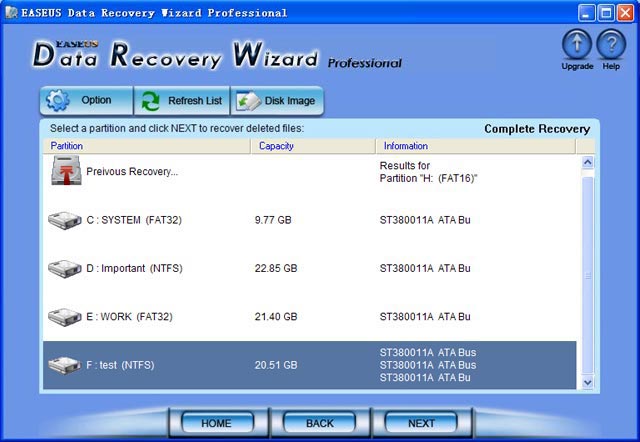This screenshot has width=640, height=442.
Task: Select partition F : test (NTFS)
Action: 120,365
